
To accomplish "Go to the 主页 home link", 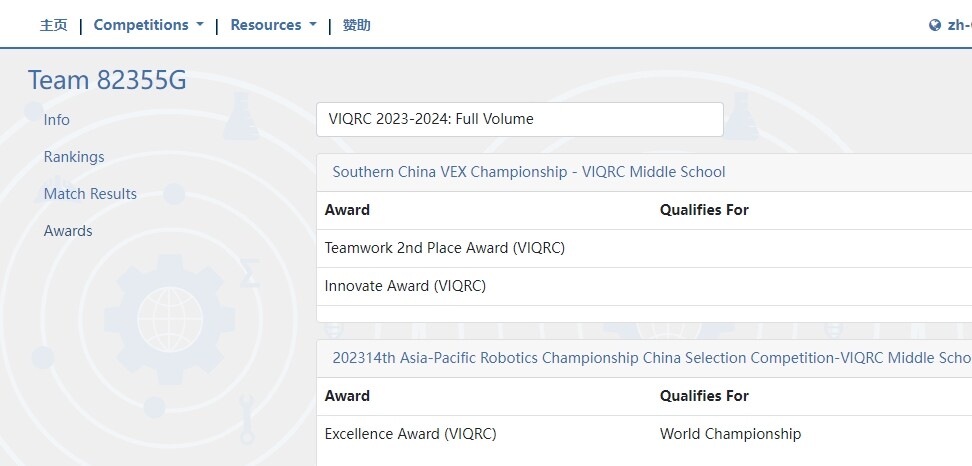I will (54, 25).
